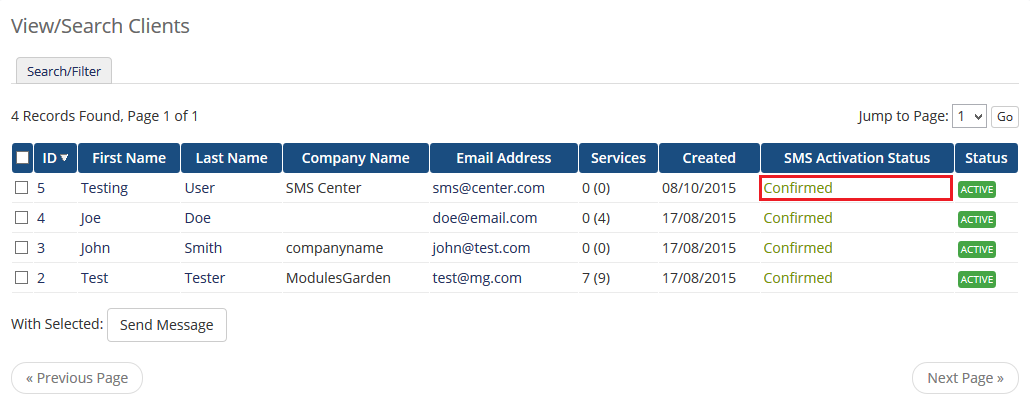Viewport: 1030px width, 415px height.
Task: Click the Services column header
Action: [618, 158]
